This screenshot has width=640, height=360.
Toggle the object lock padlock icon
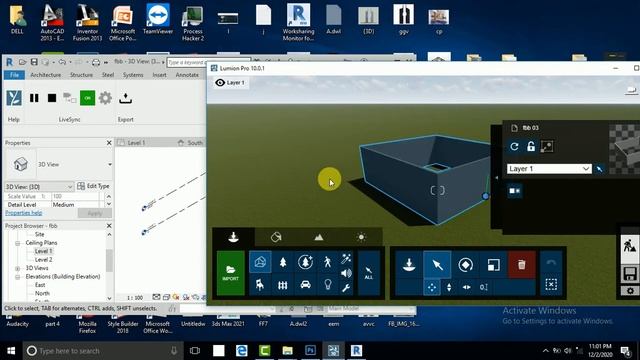531,147
